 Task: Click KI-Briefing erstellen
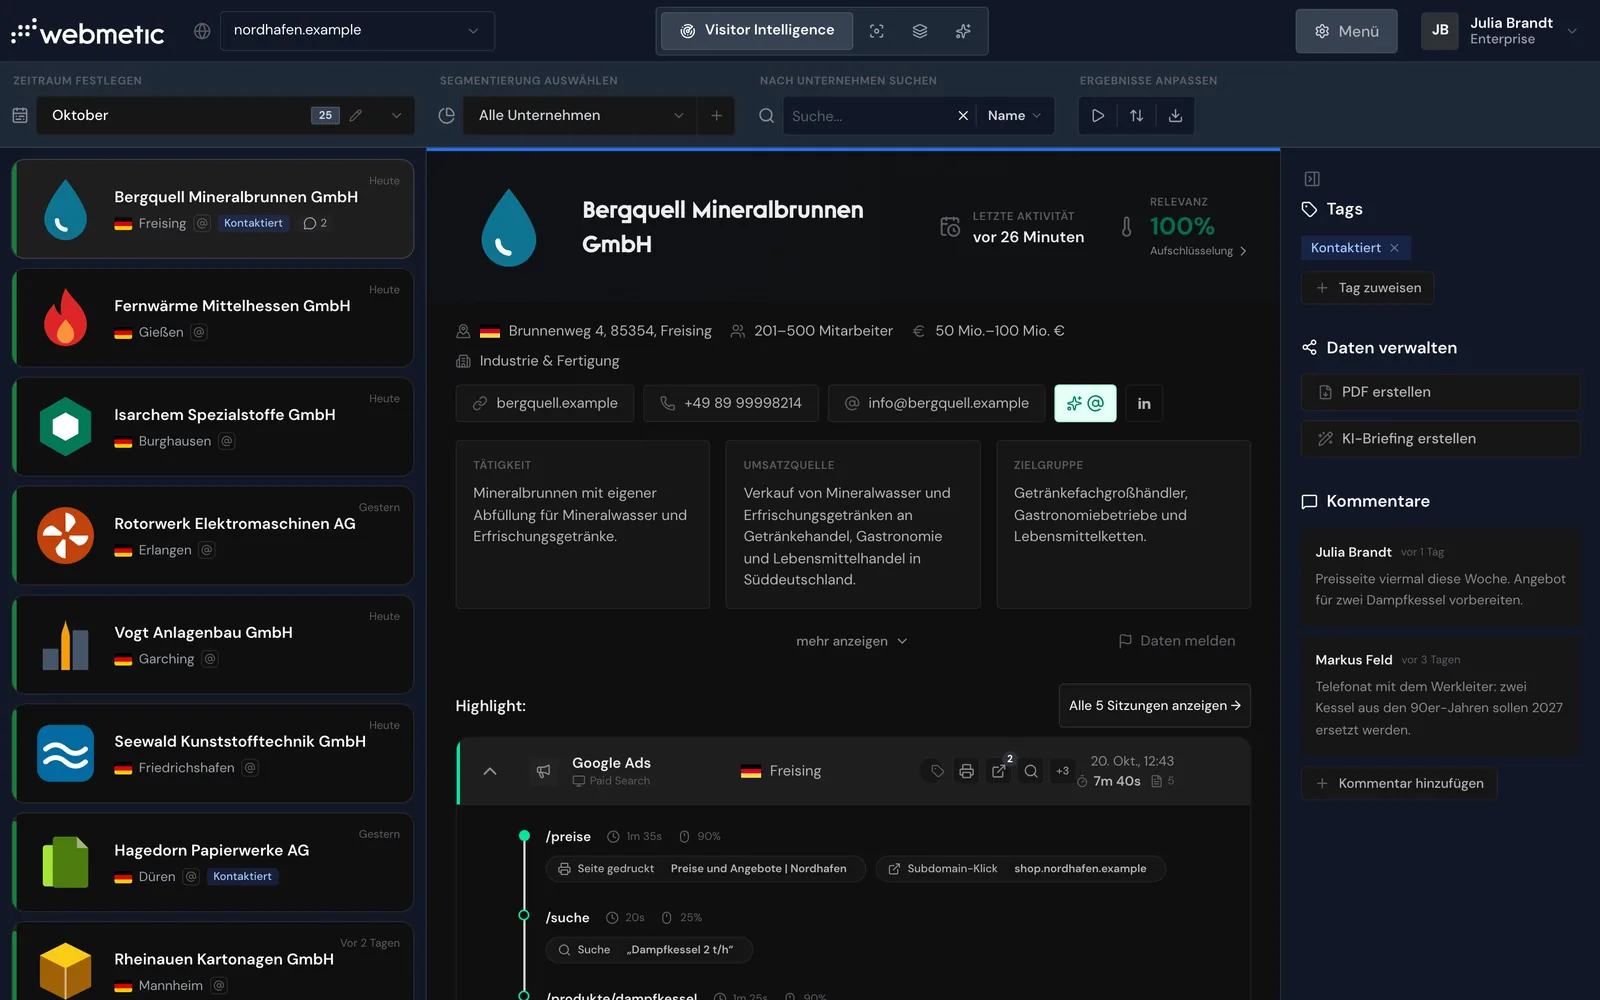pos(1440,439)
